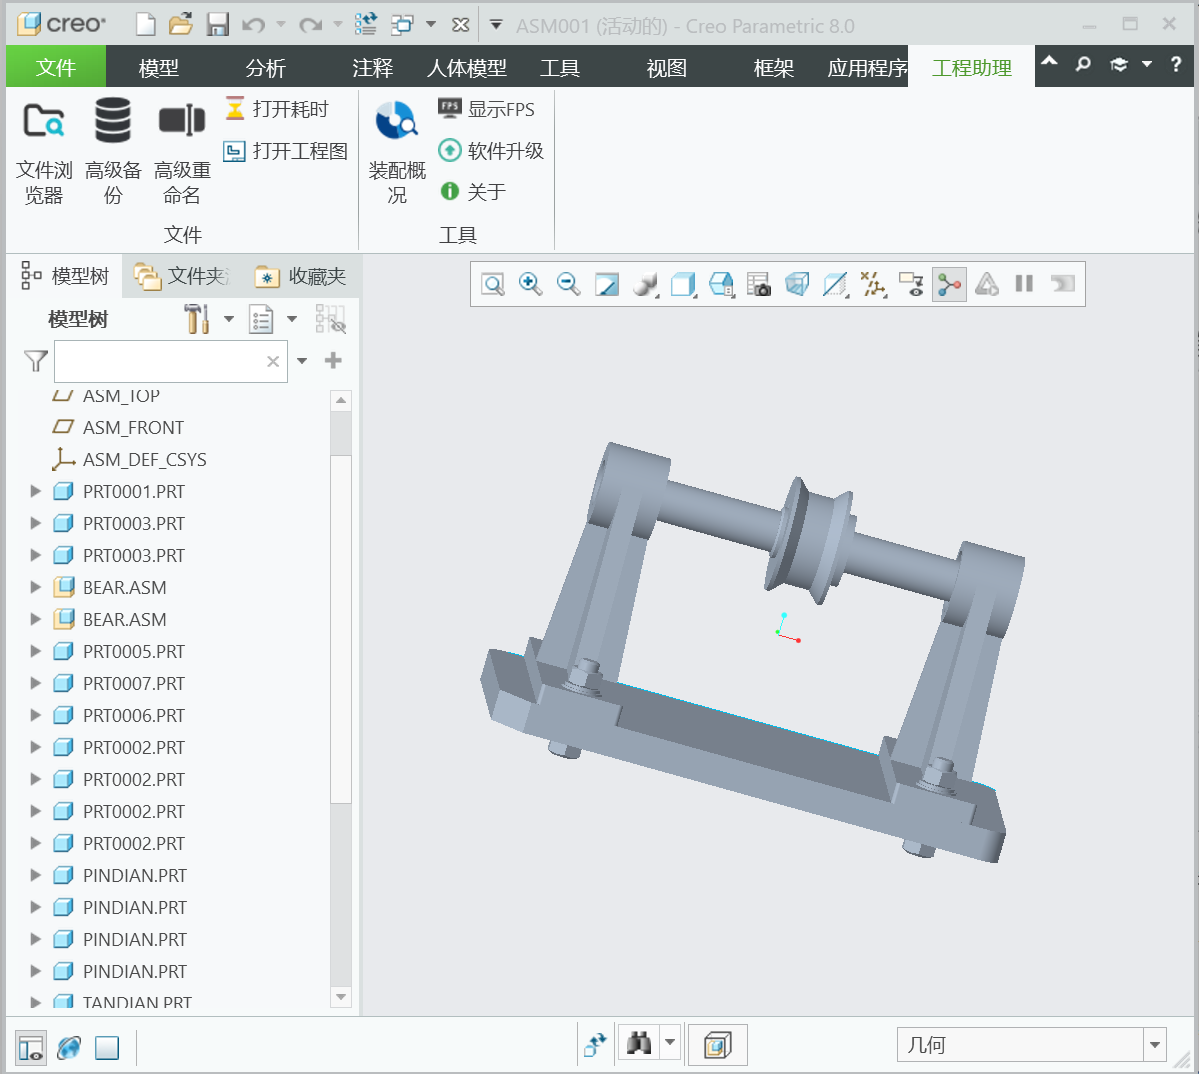Toggle model tree panel display in status bar

[31, 1047]
